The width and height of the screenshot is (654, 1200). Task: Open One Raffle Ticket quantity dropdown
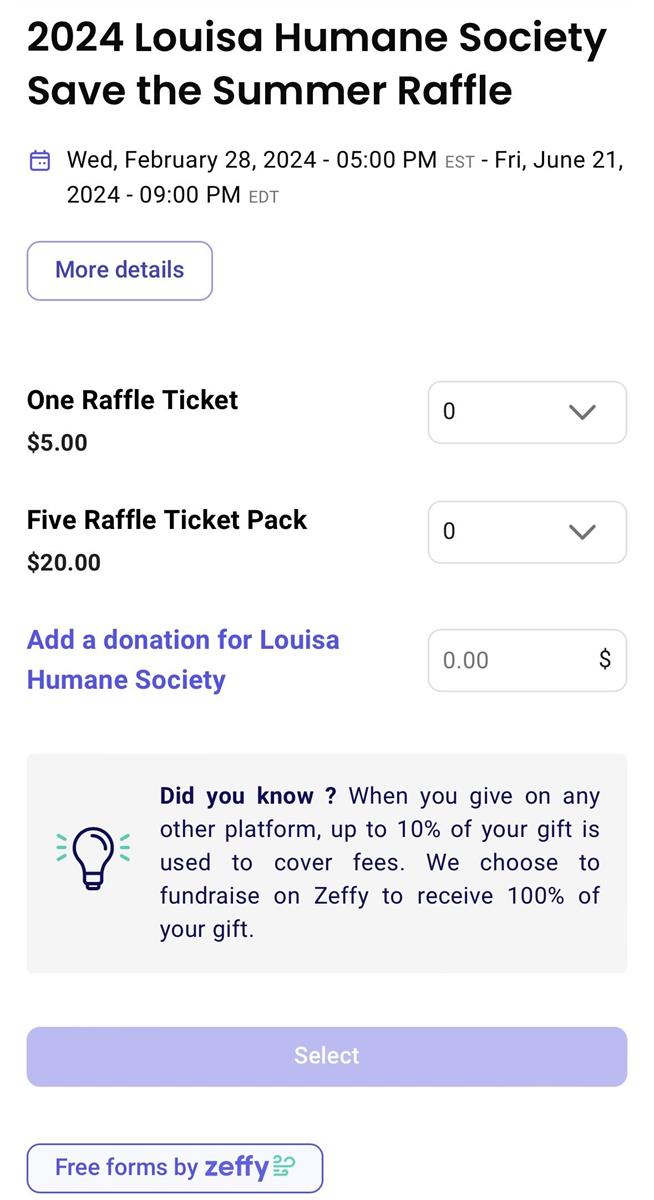coord(527,412)
